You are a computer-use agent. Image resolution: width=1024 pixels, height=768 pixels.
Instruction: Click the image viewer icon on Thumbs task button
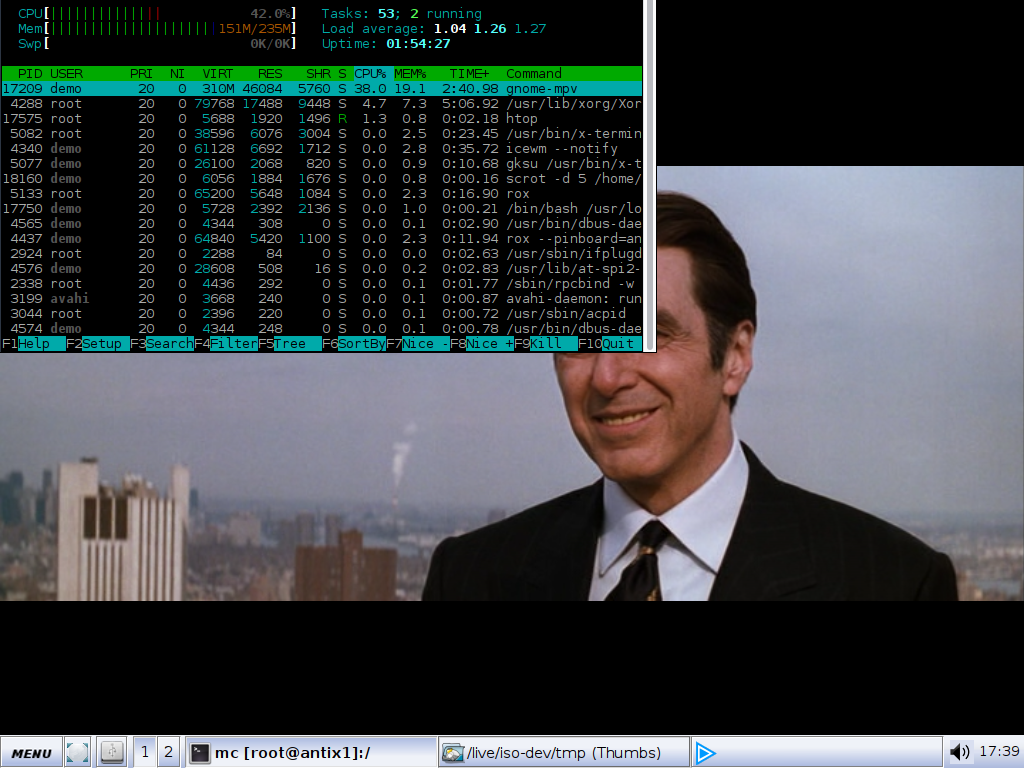(453, 753)
